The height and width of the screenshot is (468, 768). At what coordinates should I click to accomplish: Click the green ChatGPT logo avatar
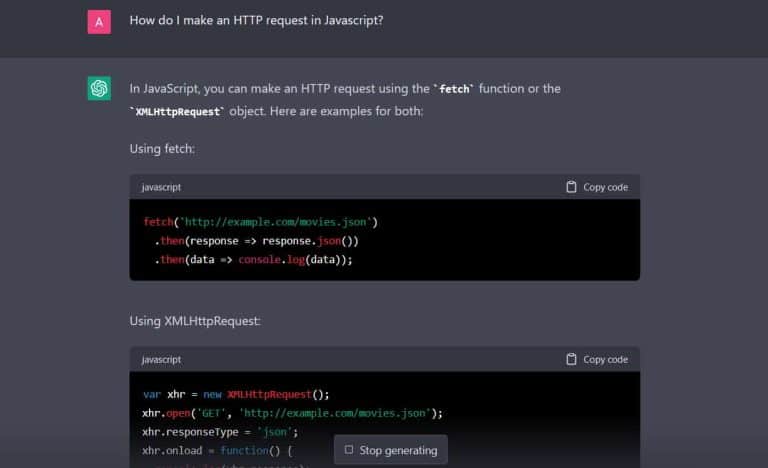(x=99, y=89)
